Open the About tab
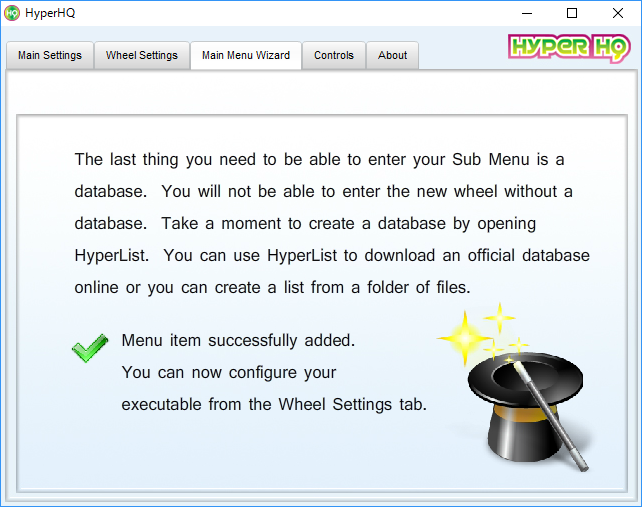Screen dimensions: 642x507 click(392, 55)
